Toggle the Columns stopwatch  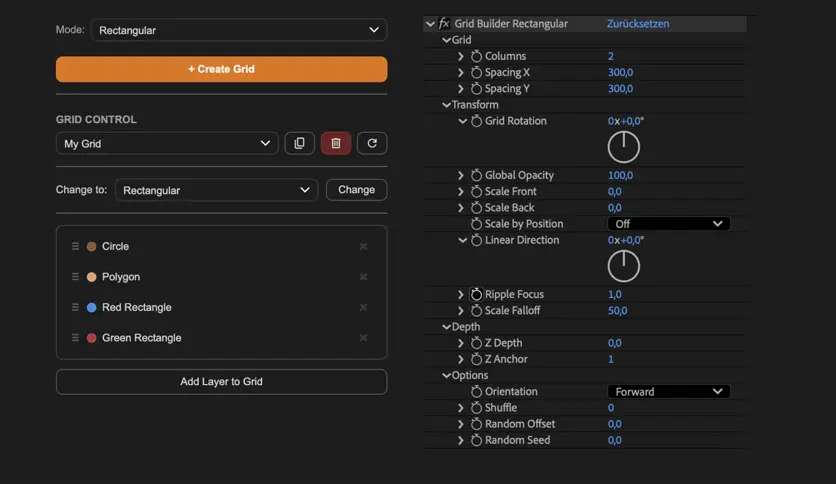[x=476, y=56]
